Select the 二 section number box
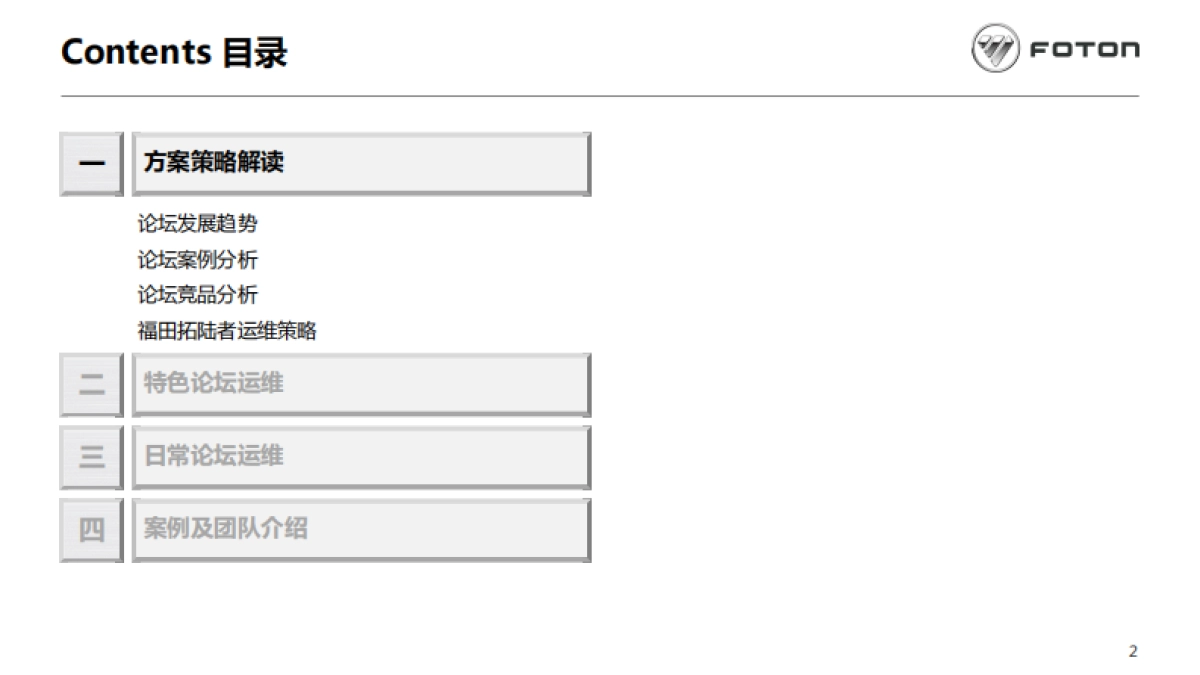This screenshot has width=1200, height=675. tap(91, 384)
